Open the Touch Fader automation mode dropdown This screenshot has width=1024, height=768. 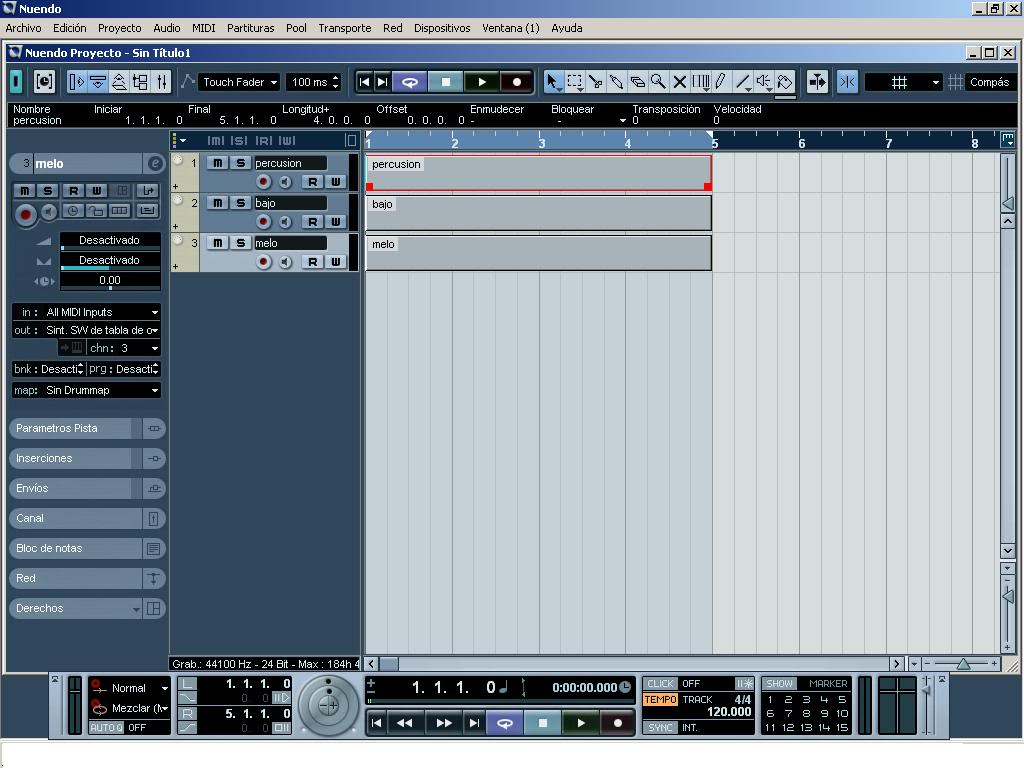tap(239, 82)
